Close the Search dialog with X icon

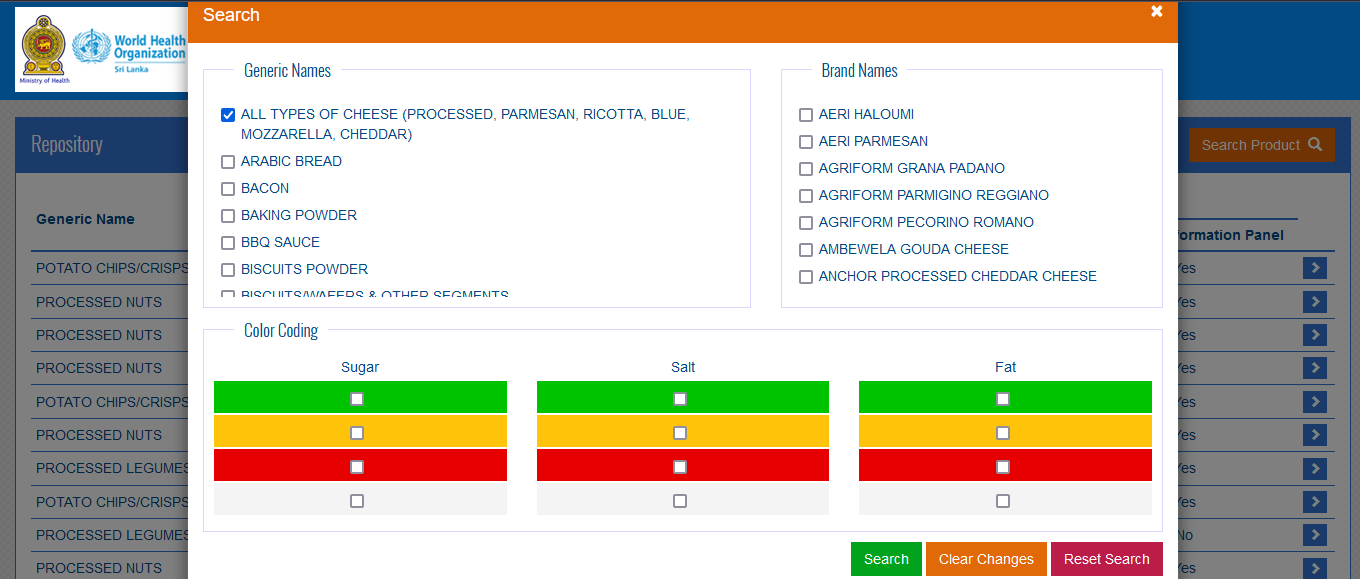click(x=1156, y=12)
